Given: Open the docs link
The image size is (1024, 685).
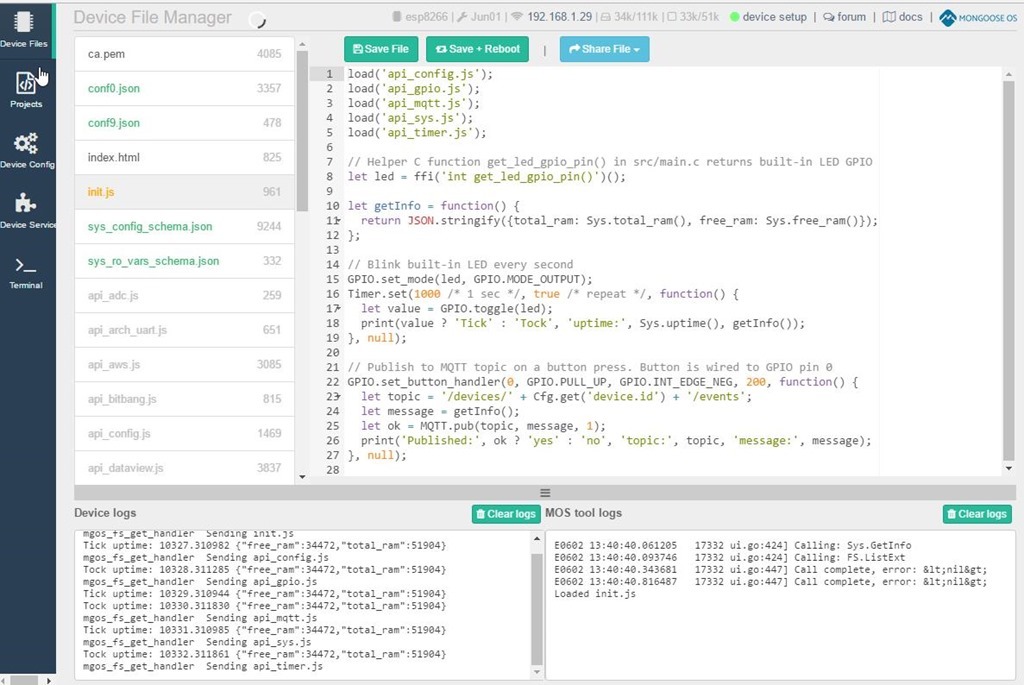Looking at the screenshot, I should (x=902, y=17).
